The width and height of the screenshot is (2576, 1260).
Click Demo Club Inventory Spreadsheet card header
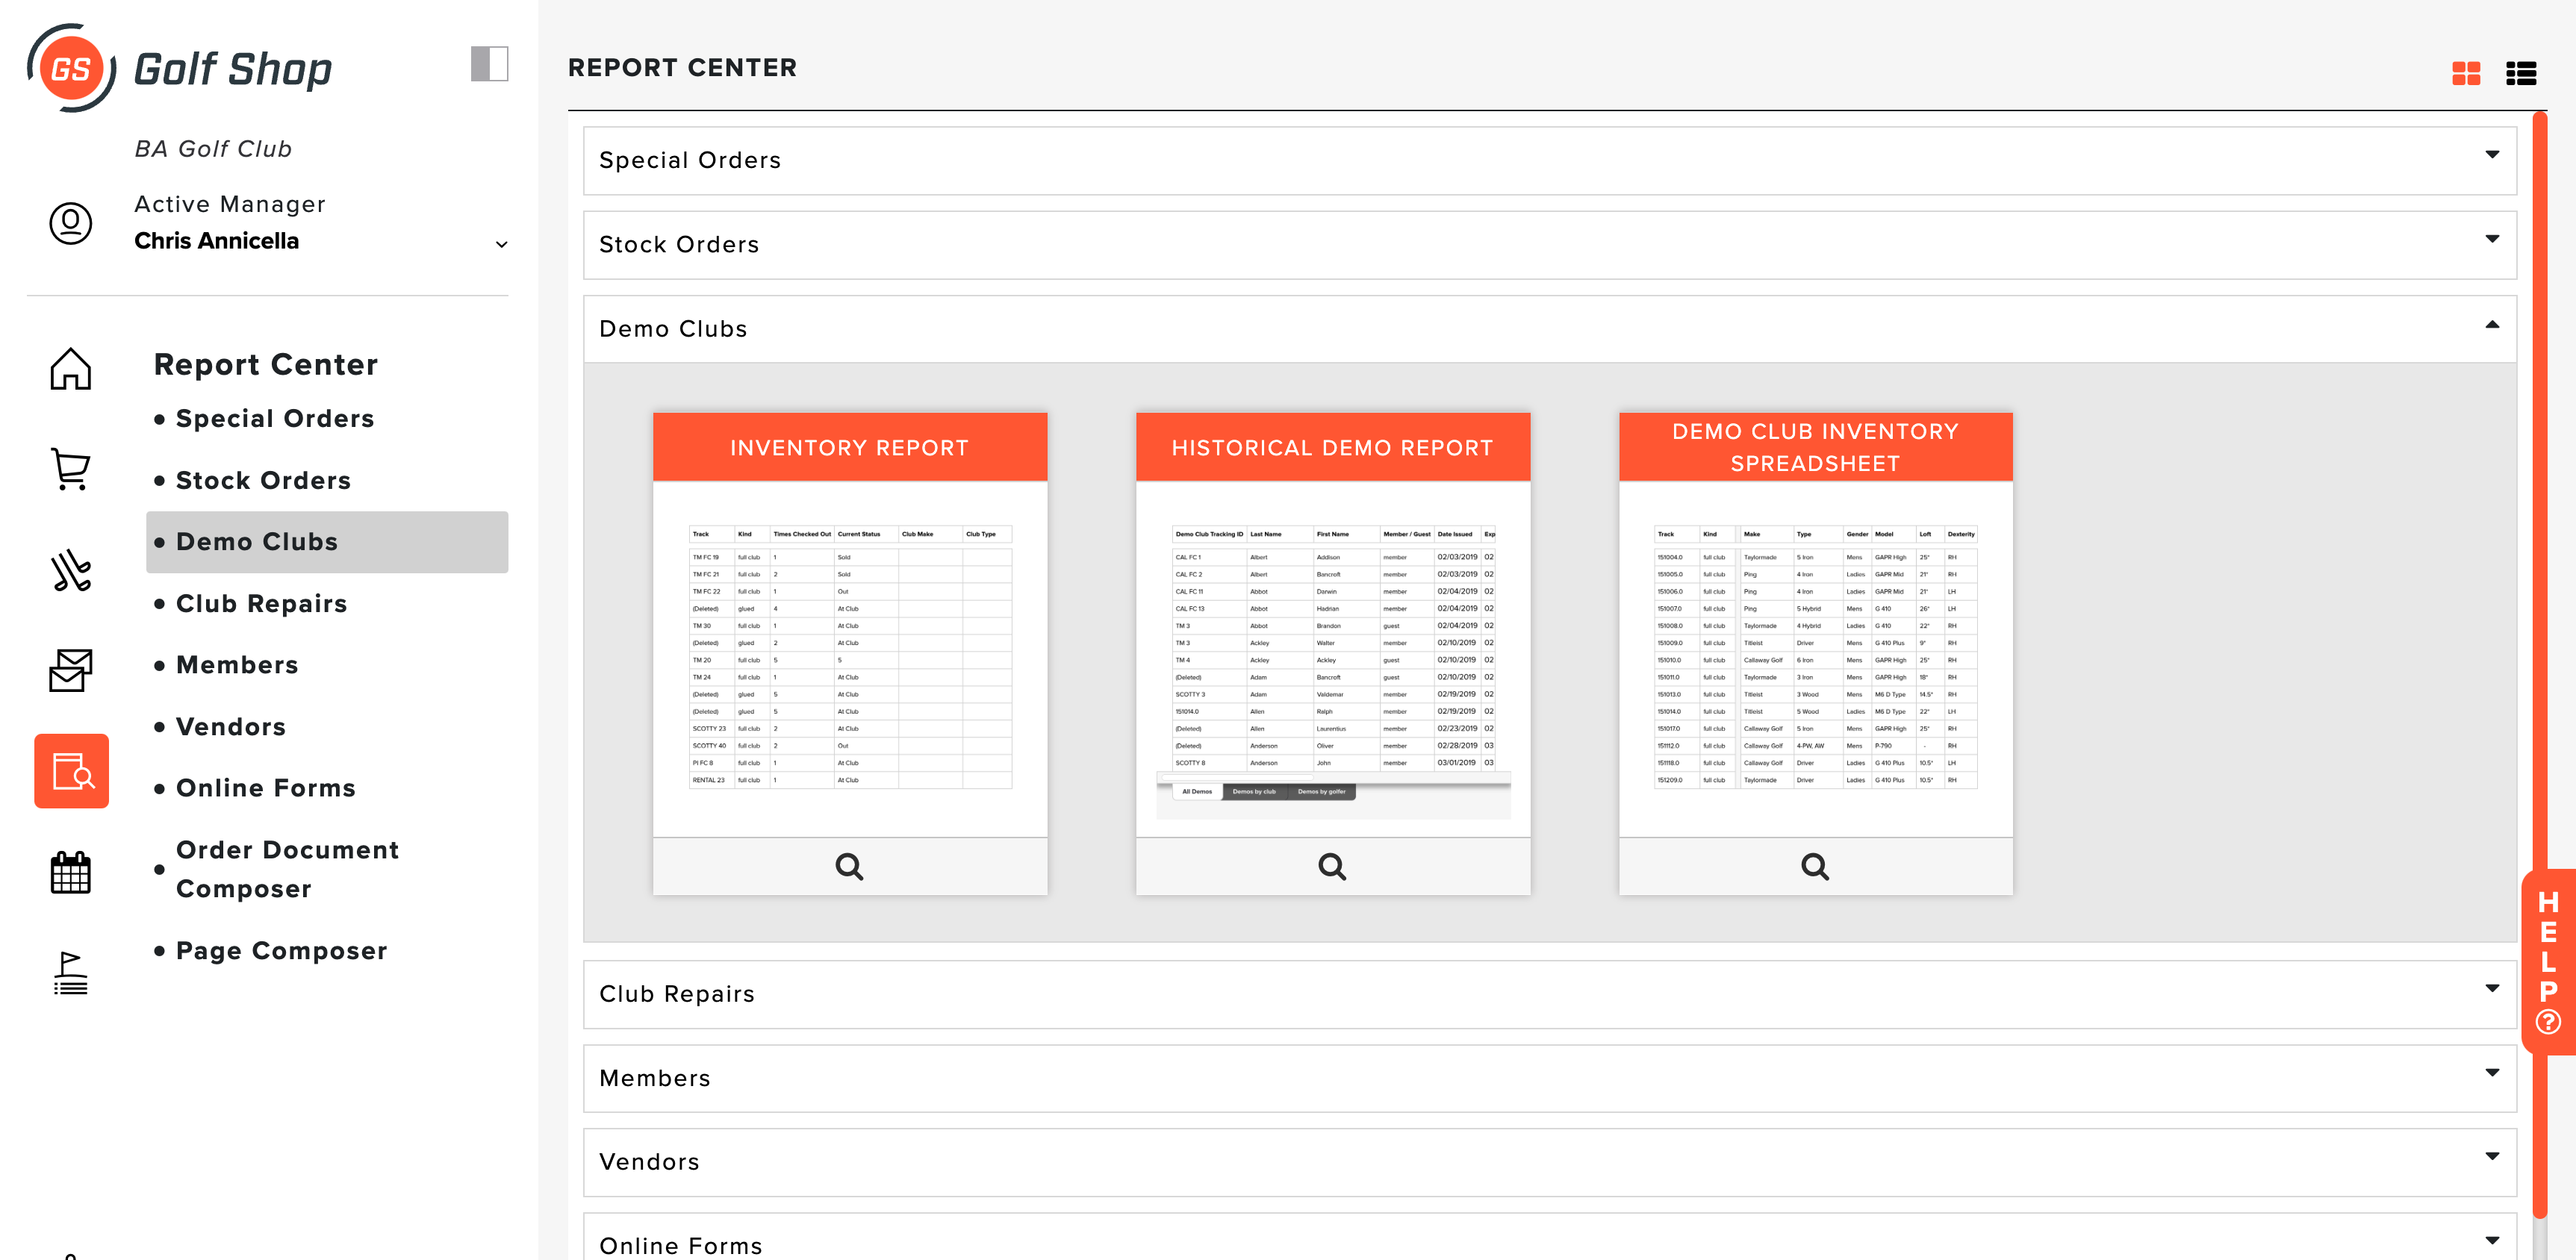point(1816,447)
